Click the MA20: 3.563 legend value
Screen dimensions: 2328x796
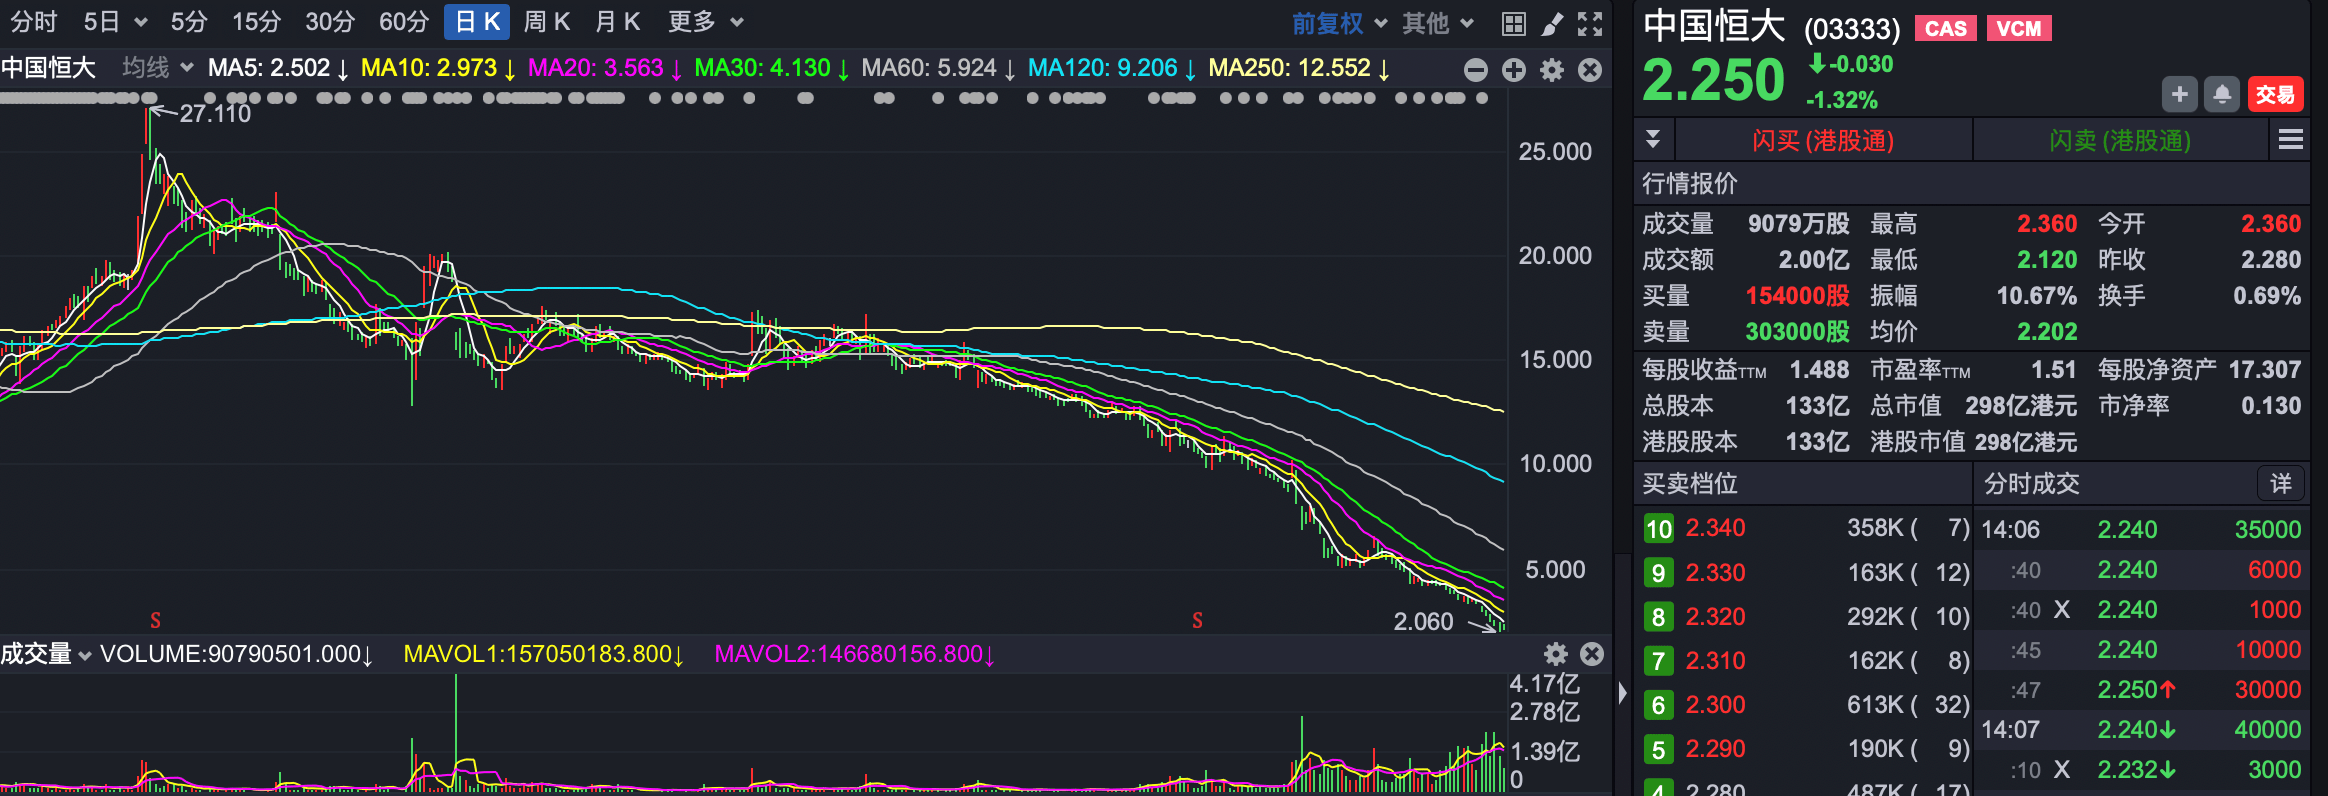[x=605, y=68]
